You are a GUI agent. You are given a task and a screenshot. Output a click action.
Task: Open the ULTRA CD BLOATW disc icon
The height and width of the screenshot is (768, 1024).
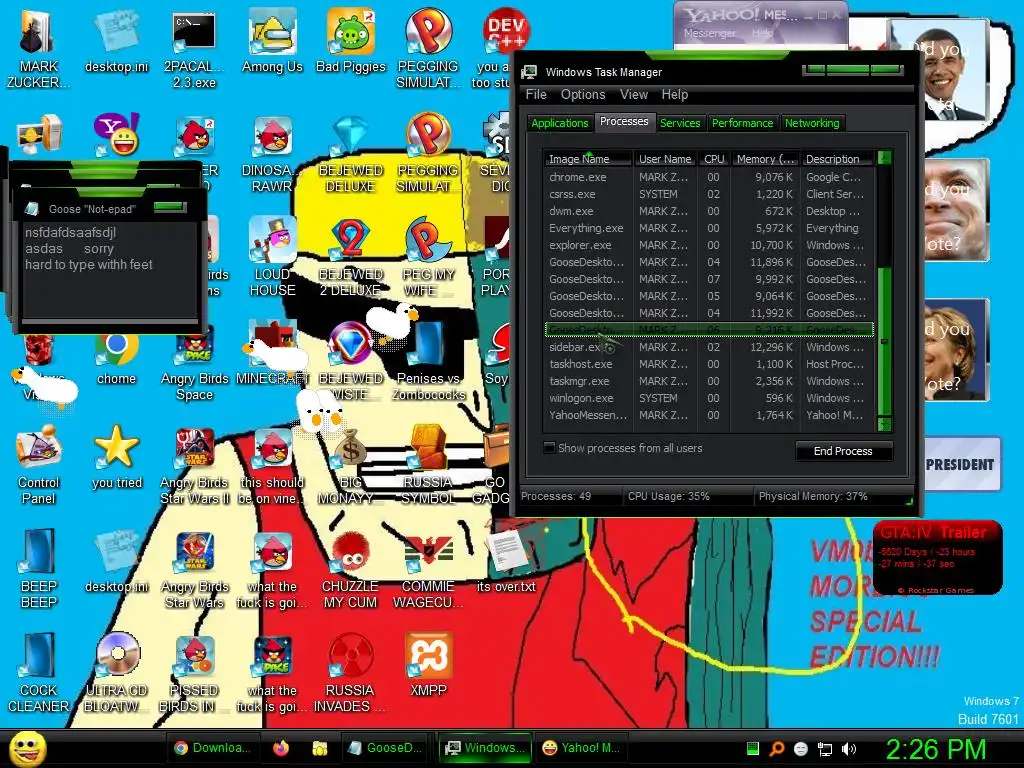click(116, 673)
